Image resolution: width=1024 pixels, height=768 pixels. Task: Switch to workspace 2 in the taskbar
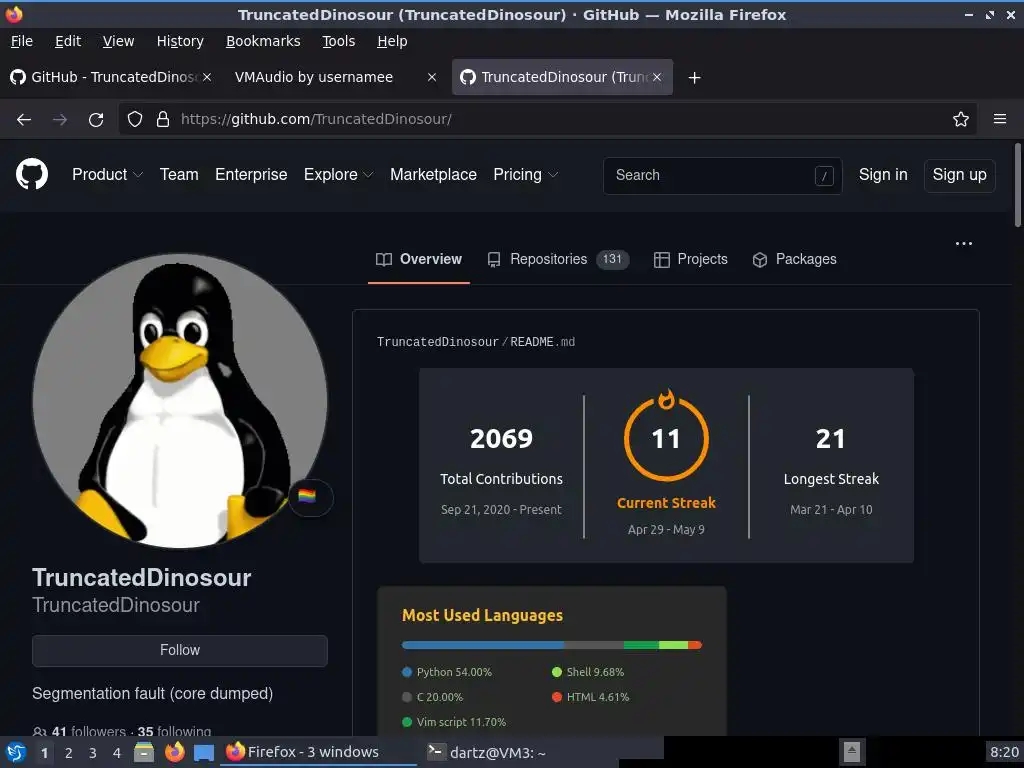click(69, 753)
